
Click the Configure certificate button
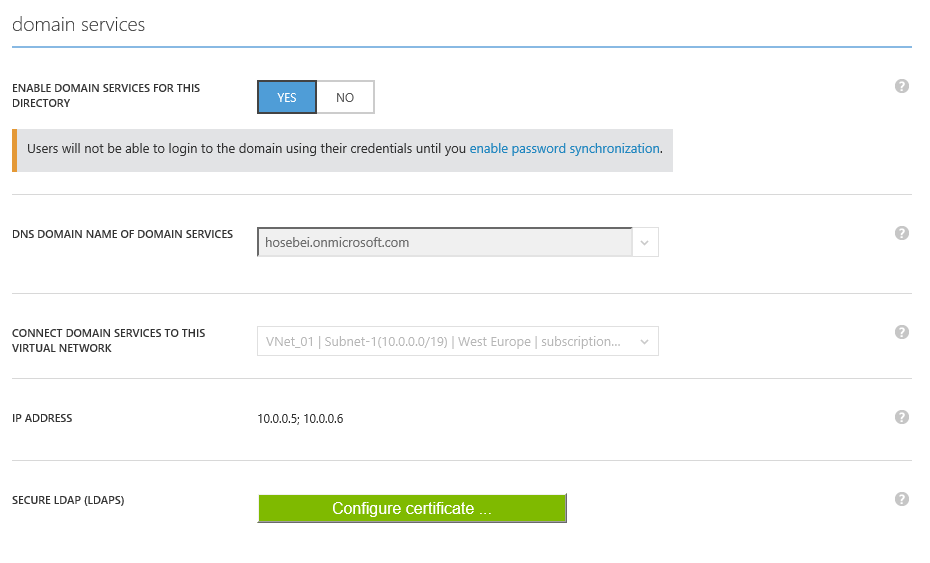coord(412,508)
